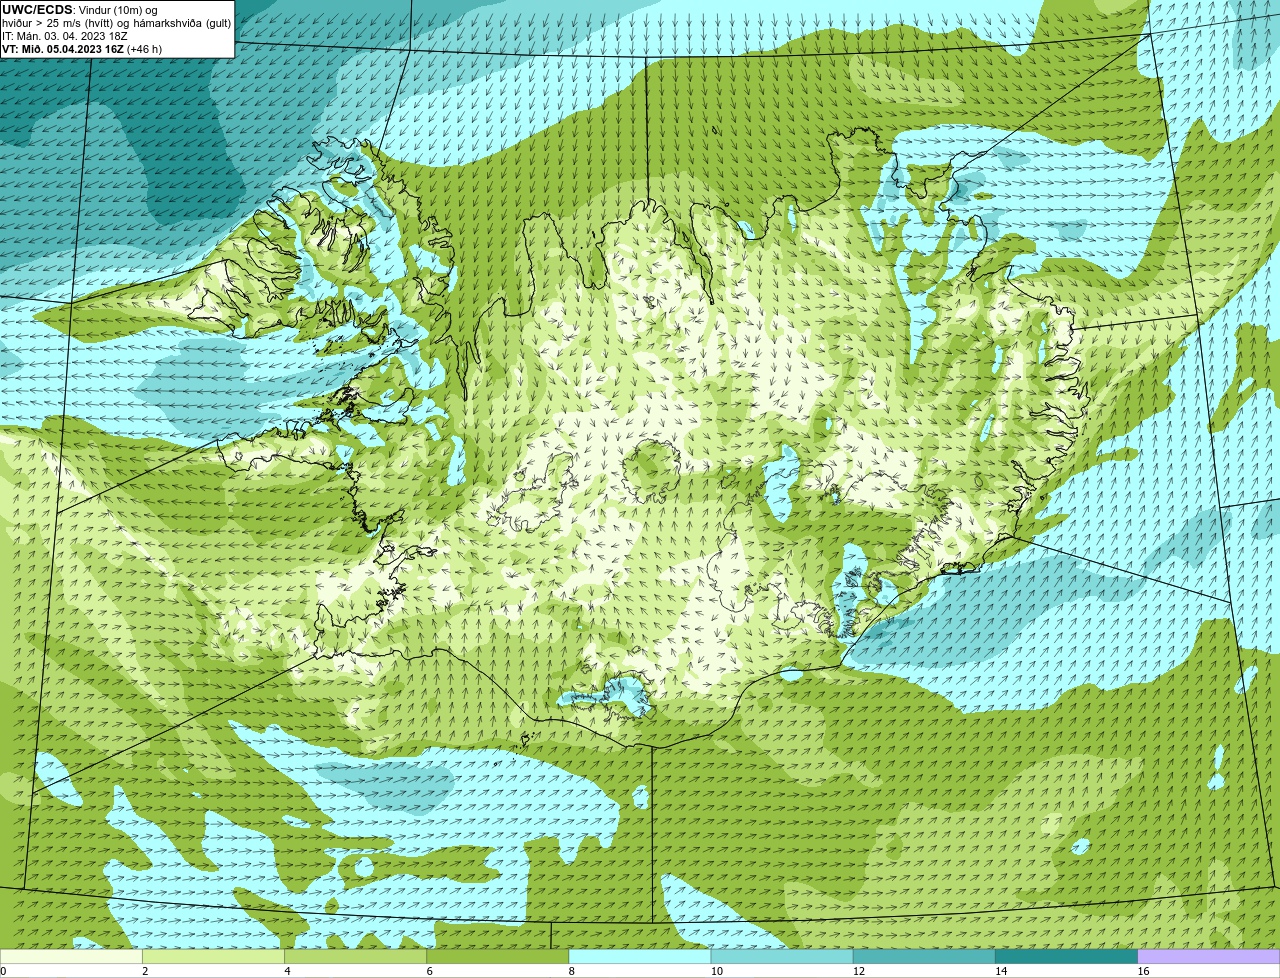Select the 2–4 m/s light green legend swatch
The height and width of the screenshot is (978, 1280).
tap(213, 956)
